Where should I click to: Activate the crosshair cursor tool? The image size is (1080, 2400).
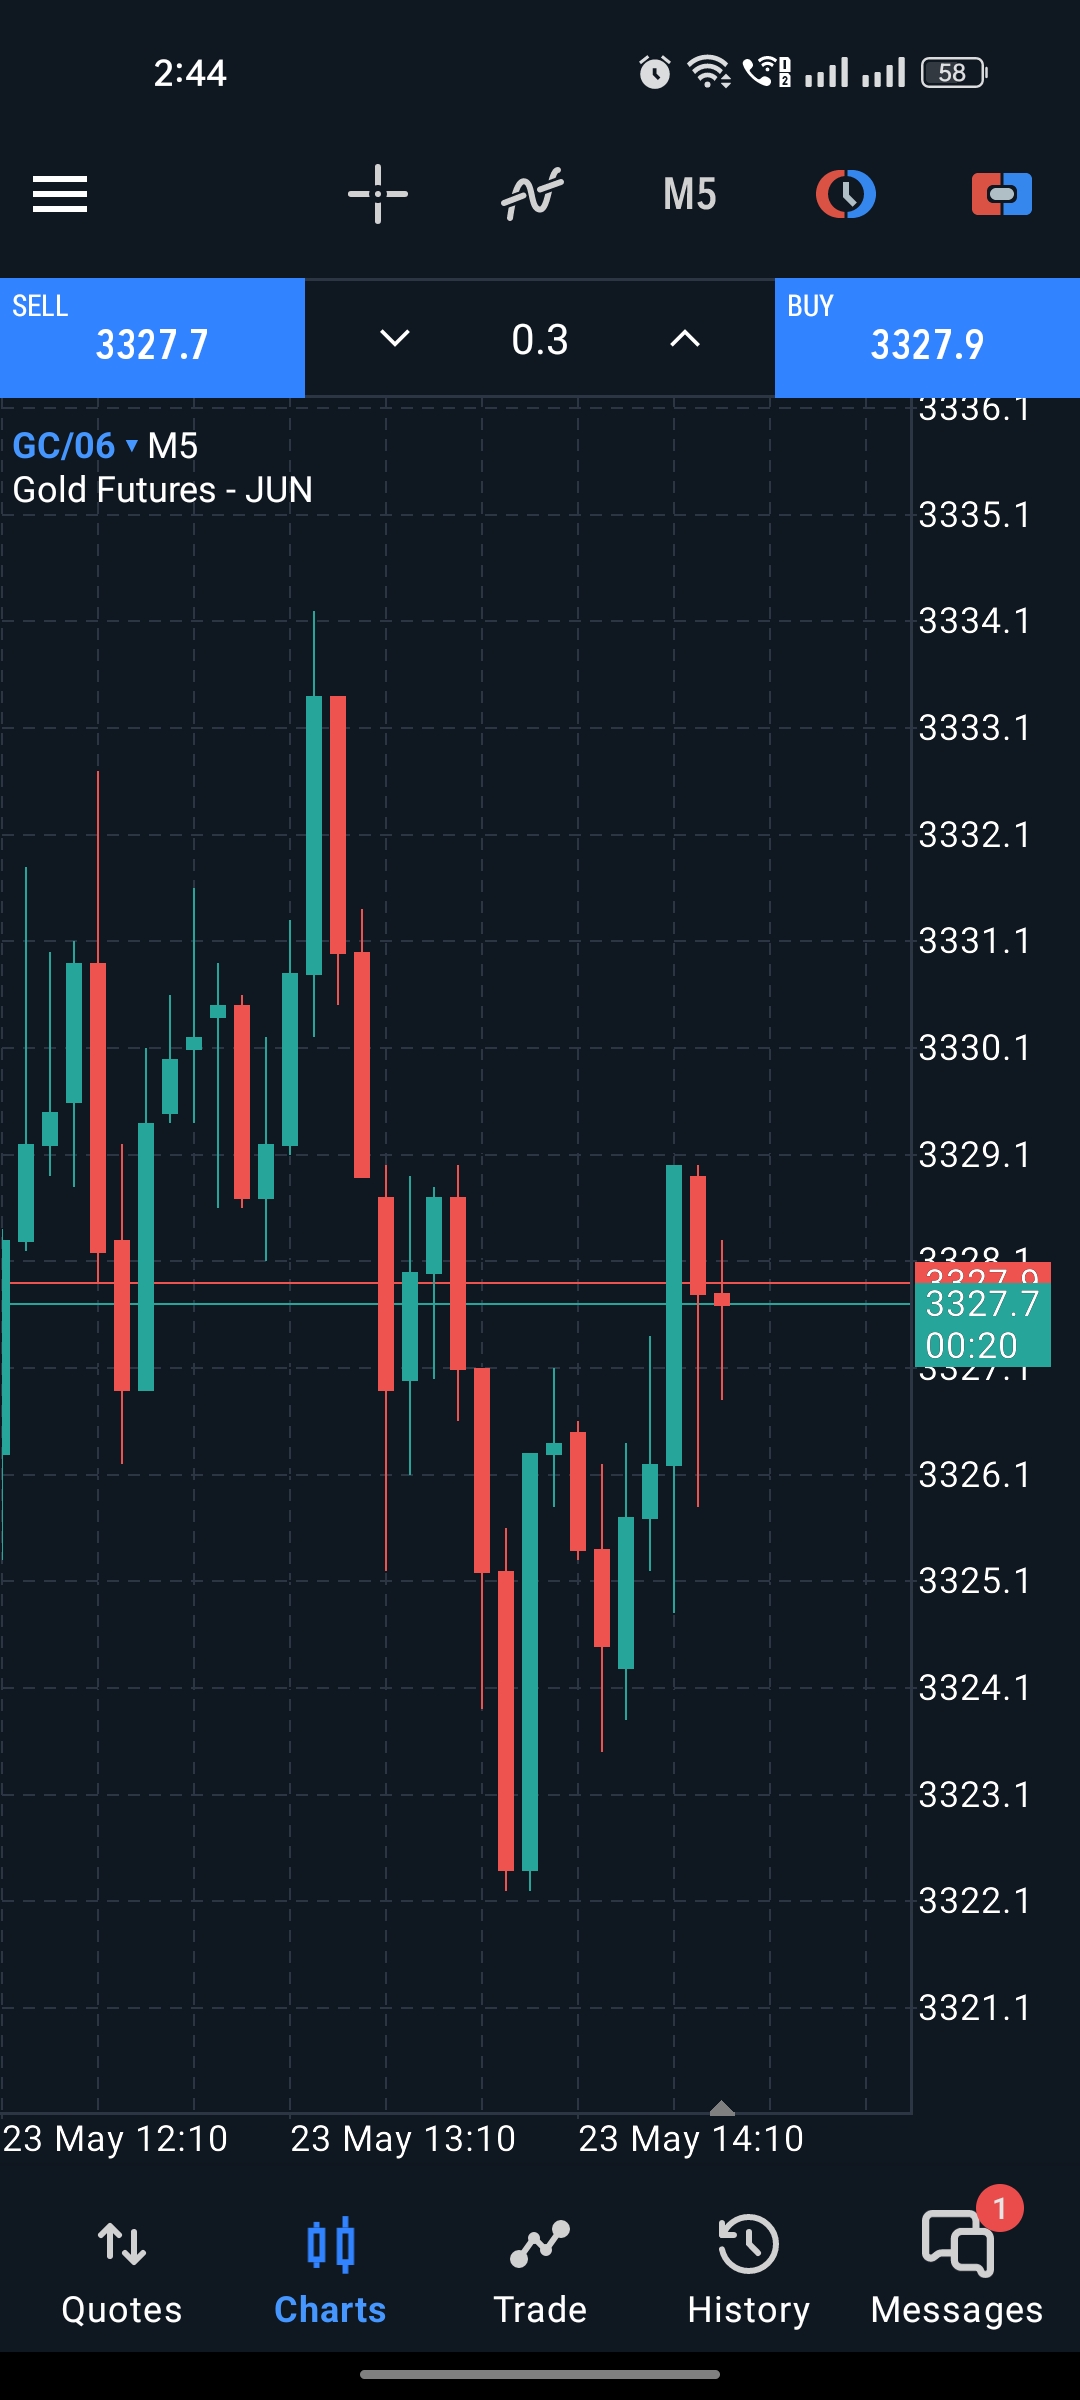(x=378, y=194)
